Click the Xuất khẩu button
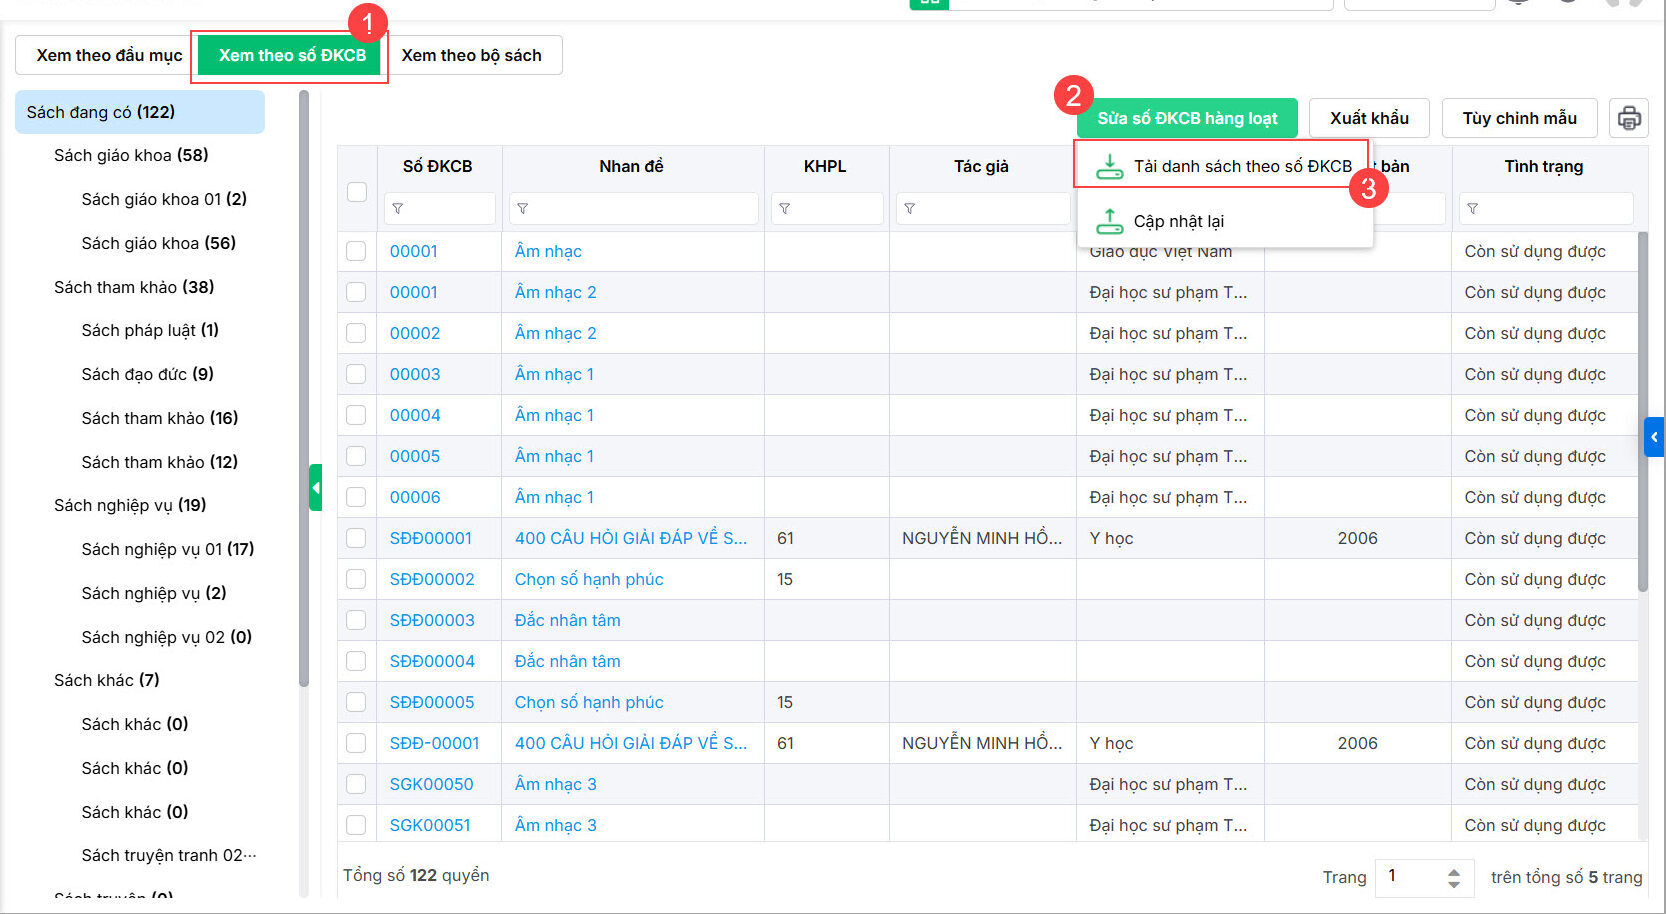The image size is (1666, 914). pos(1369,118)
